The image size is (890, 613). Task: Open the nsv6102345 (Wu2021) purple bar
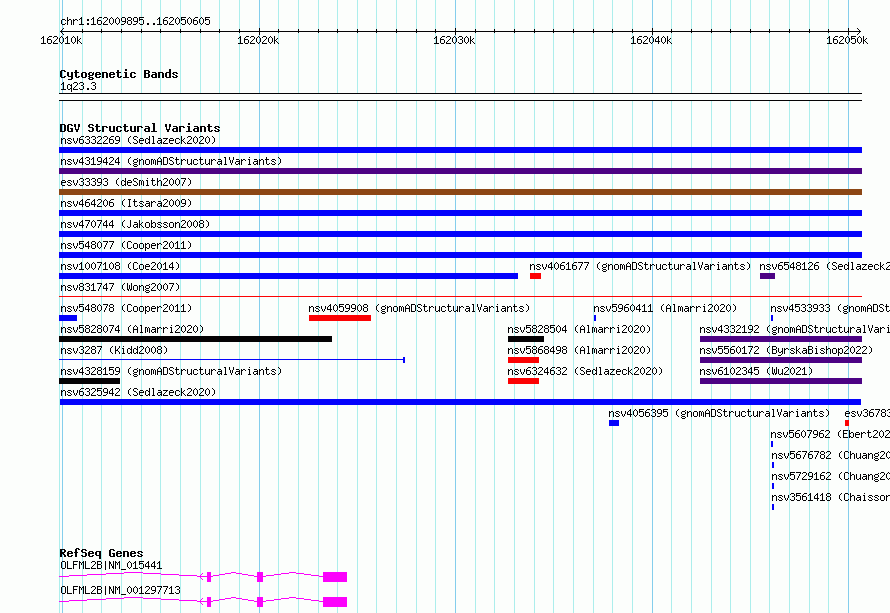pos(781,381)
